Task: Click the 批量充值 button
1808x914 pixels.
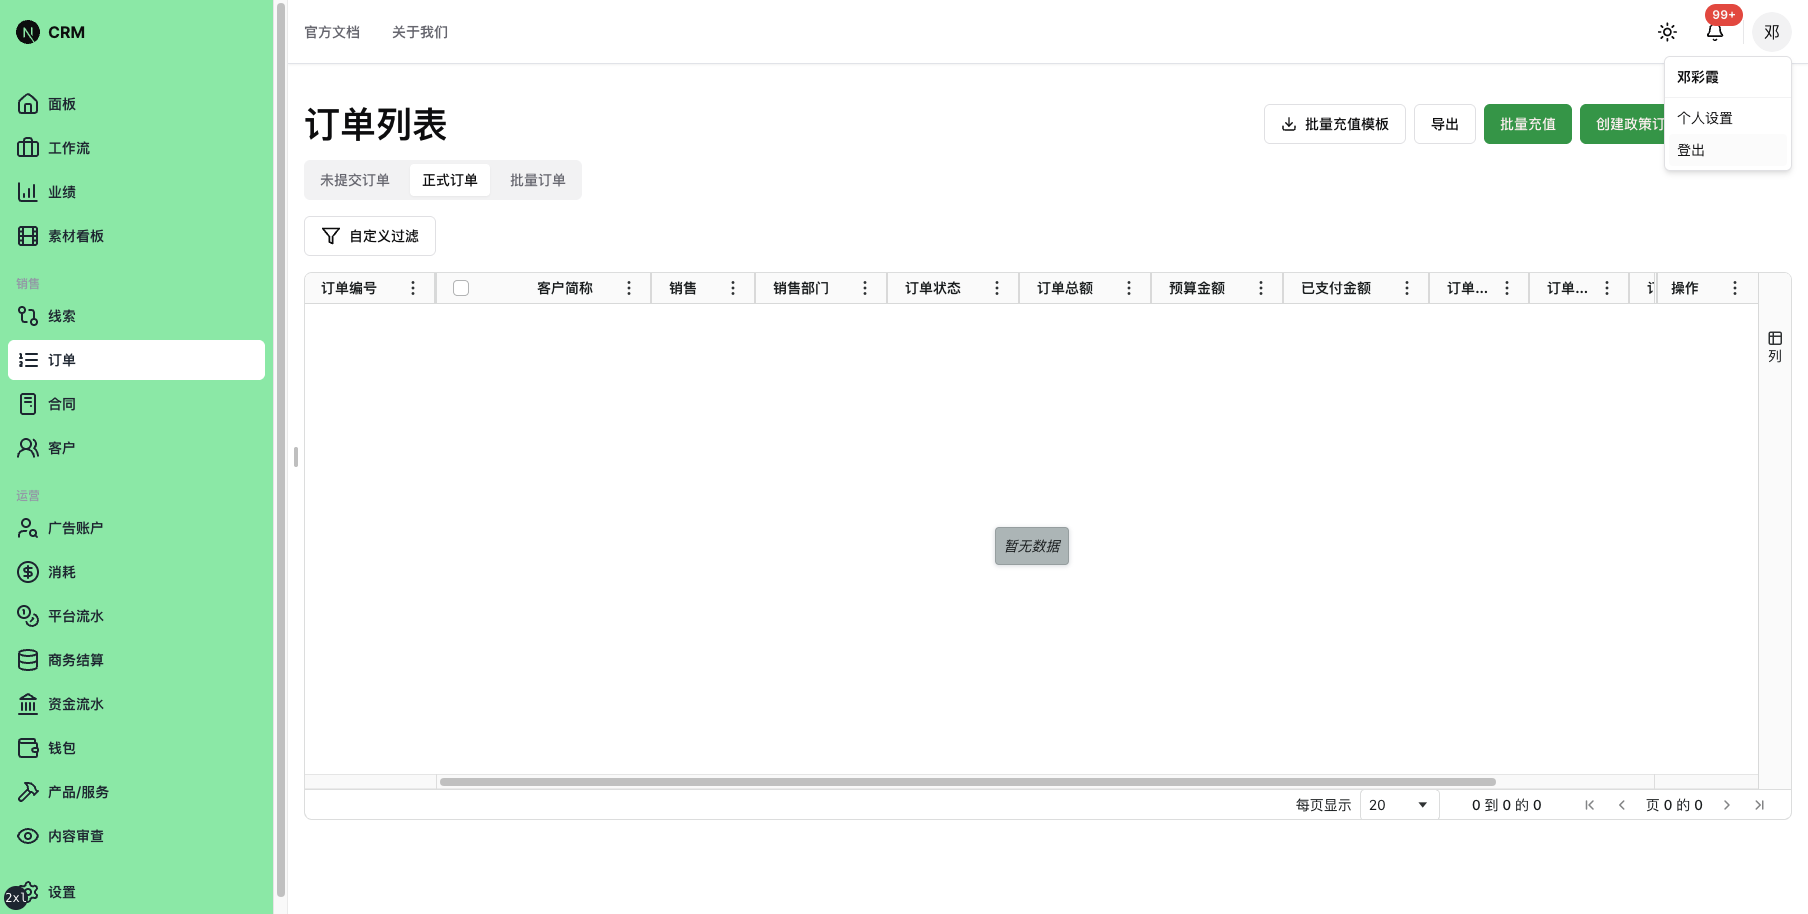Action: tap(1527, 124)
